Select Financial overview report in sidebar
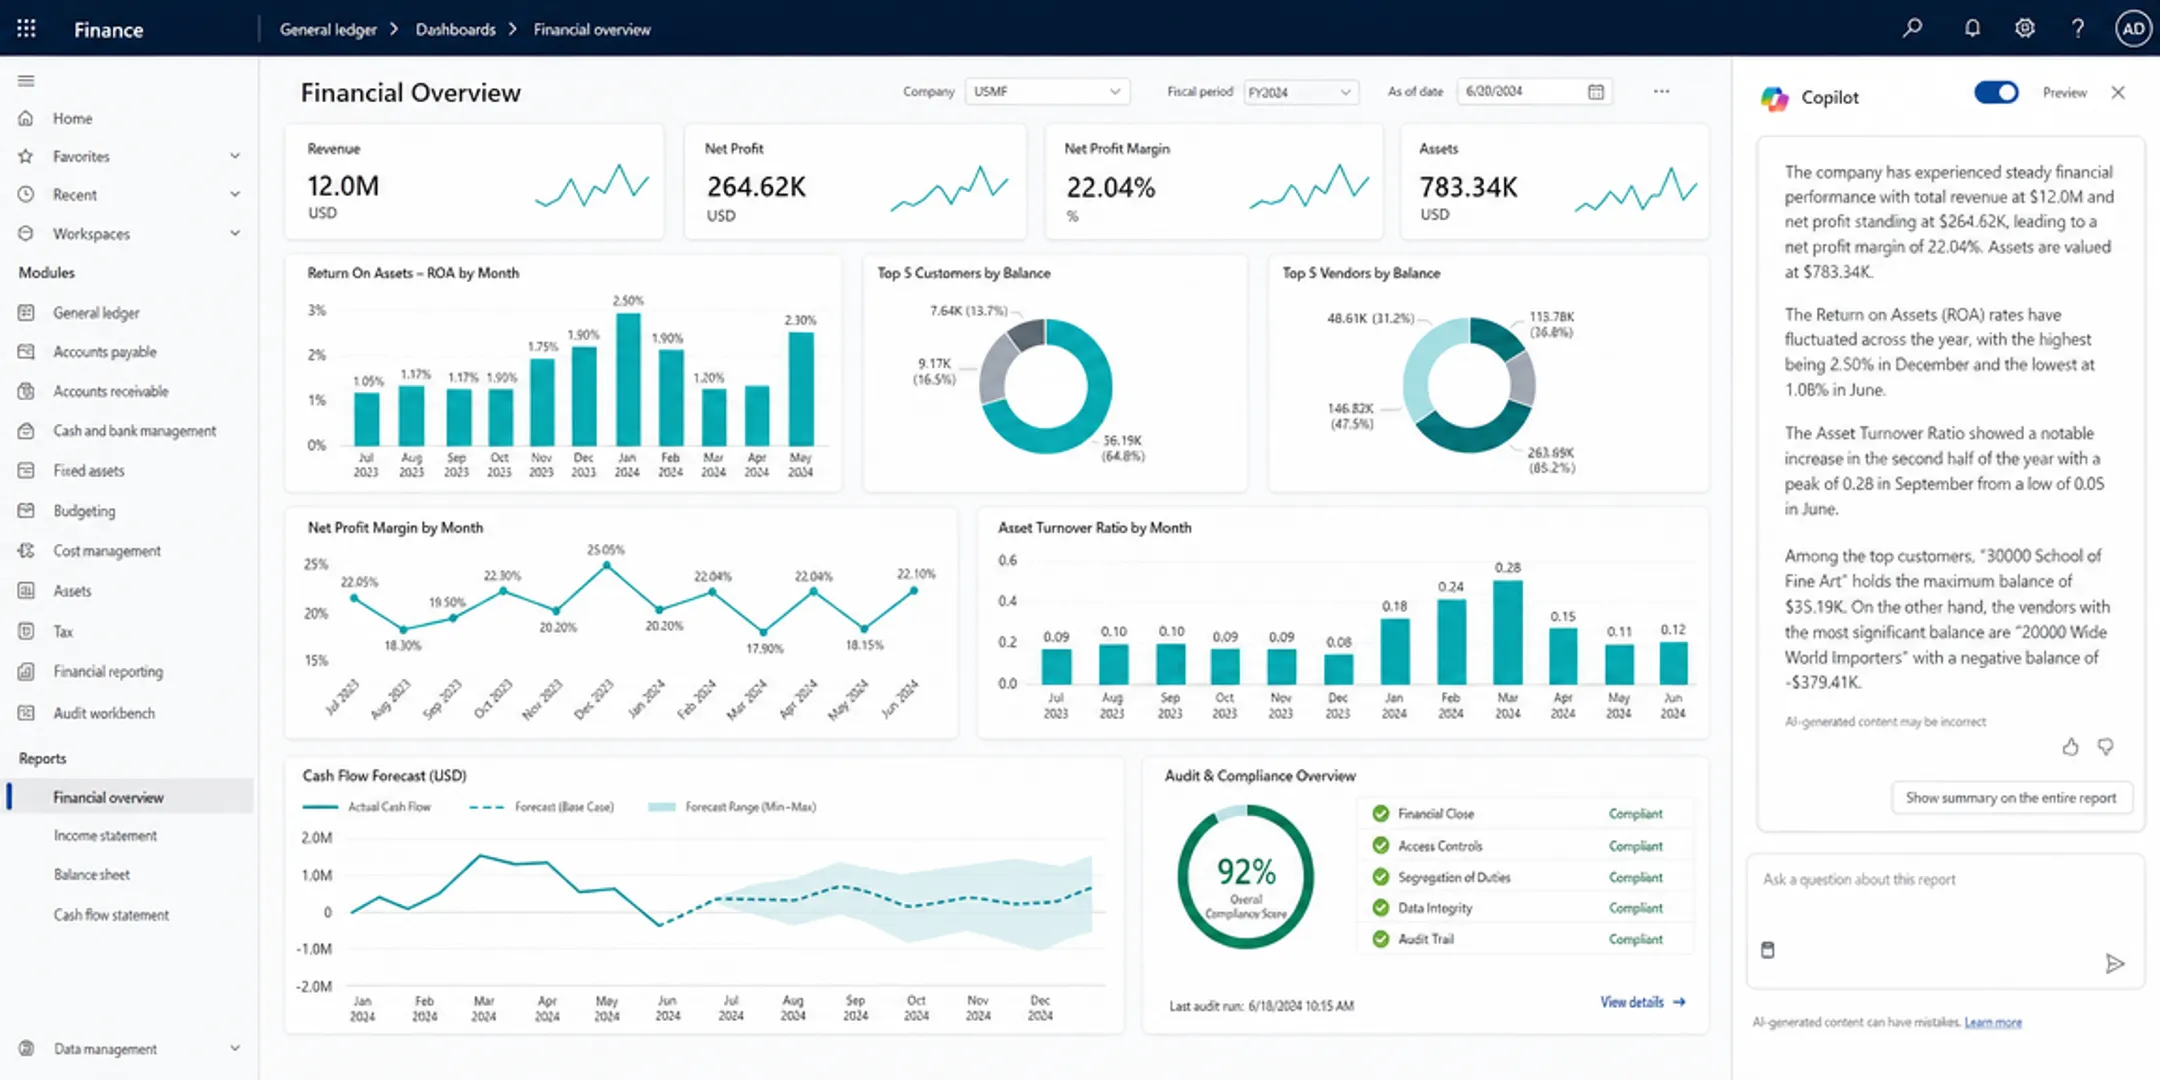This screenshot has height=1080, width=2160. [130, 797]
